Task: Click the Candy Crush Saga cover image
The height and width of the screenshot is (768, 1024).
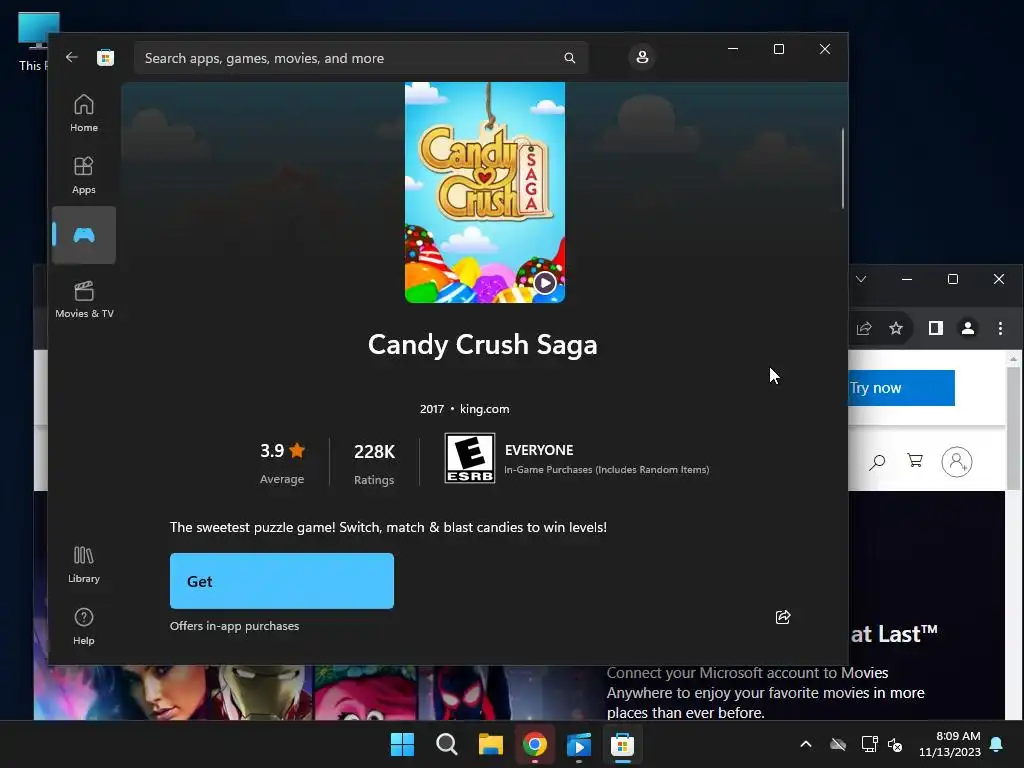Action: tap(485, 192)
